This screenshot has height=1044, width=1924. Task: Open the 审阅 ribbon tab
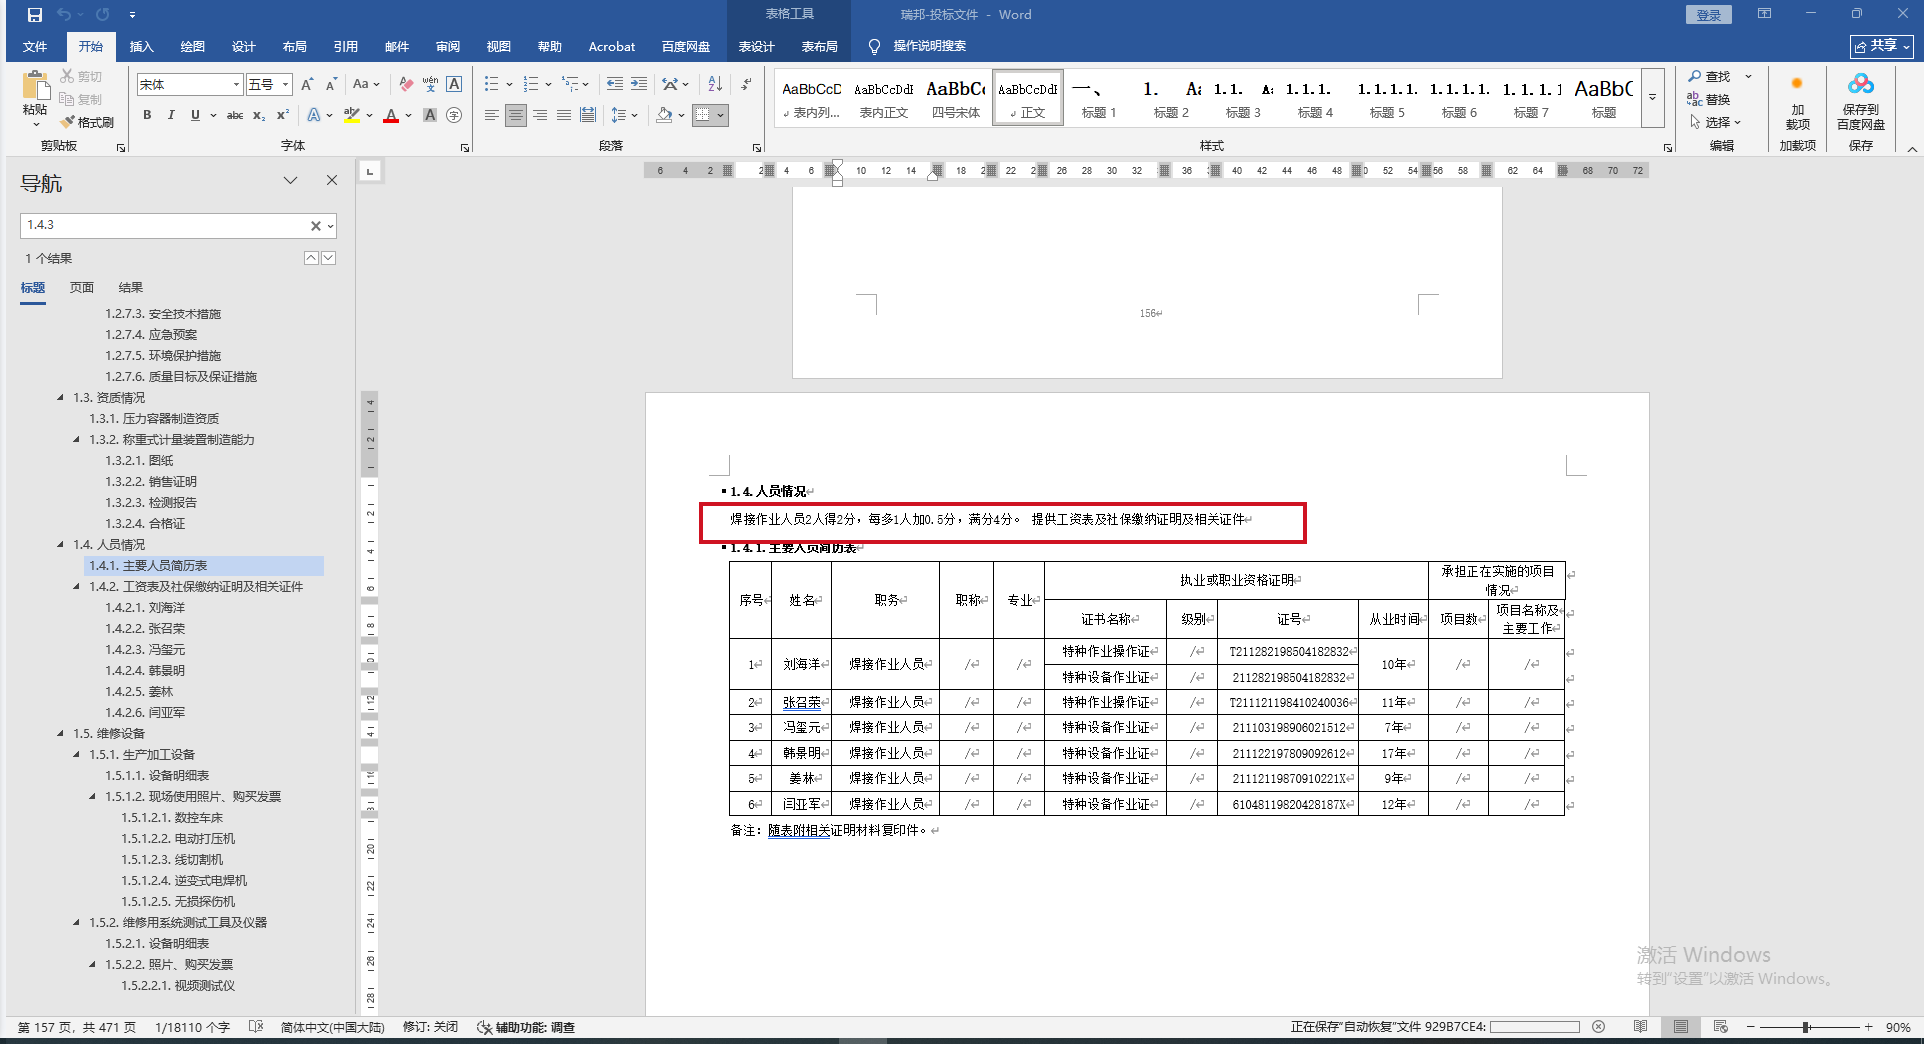pyautogui.click(x=448, y=46)
